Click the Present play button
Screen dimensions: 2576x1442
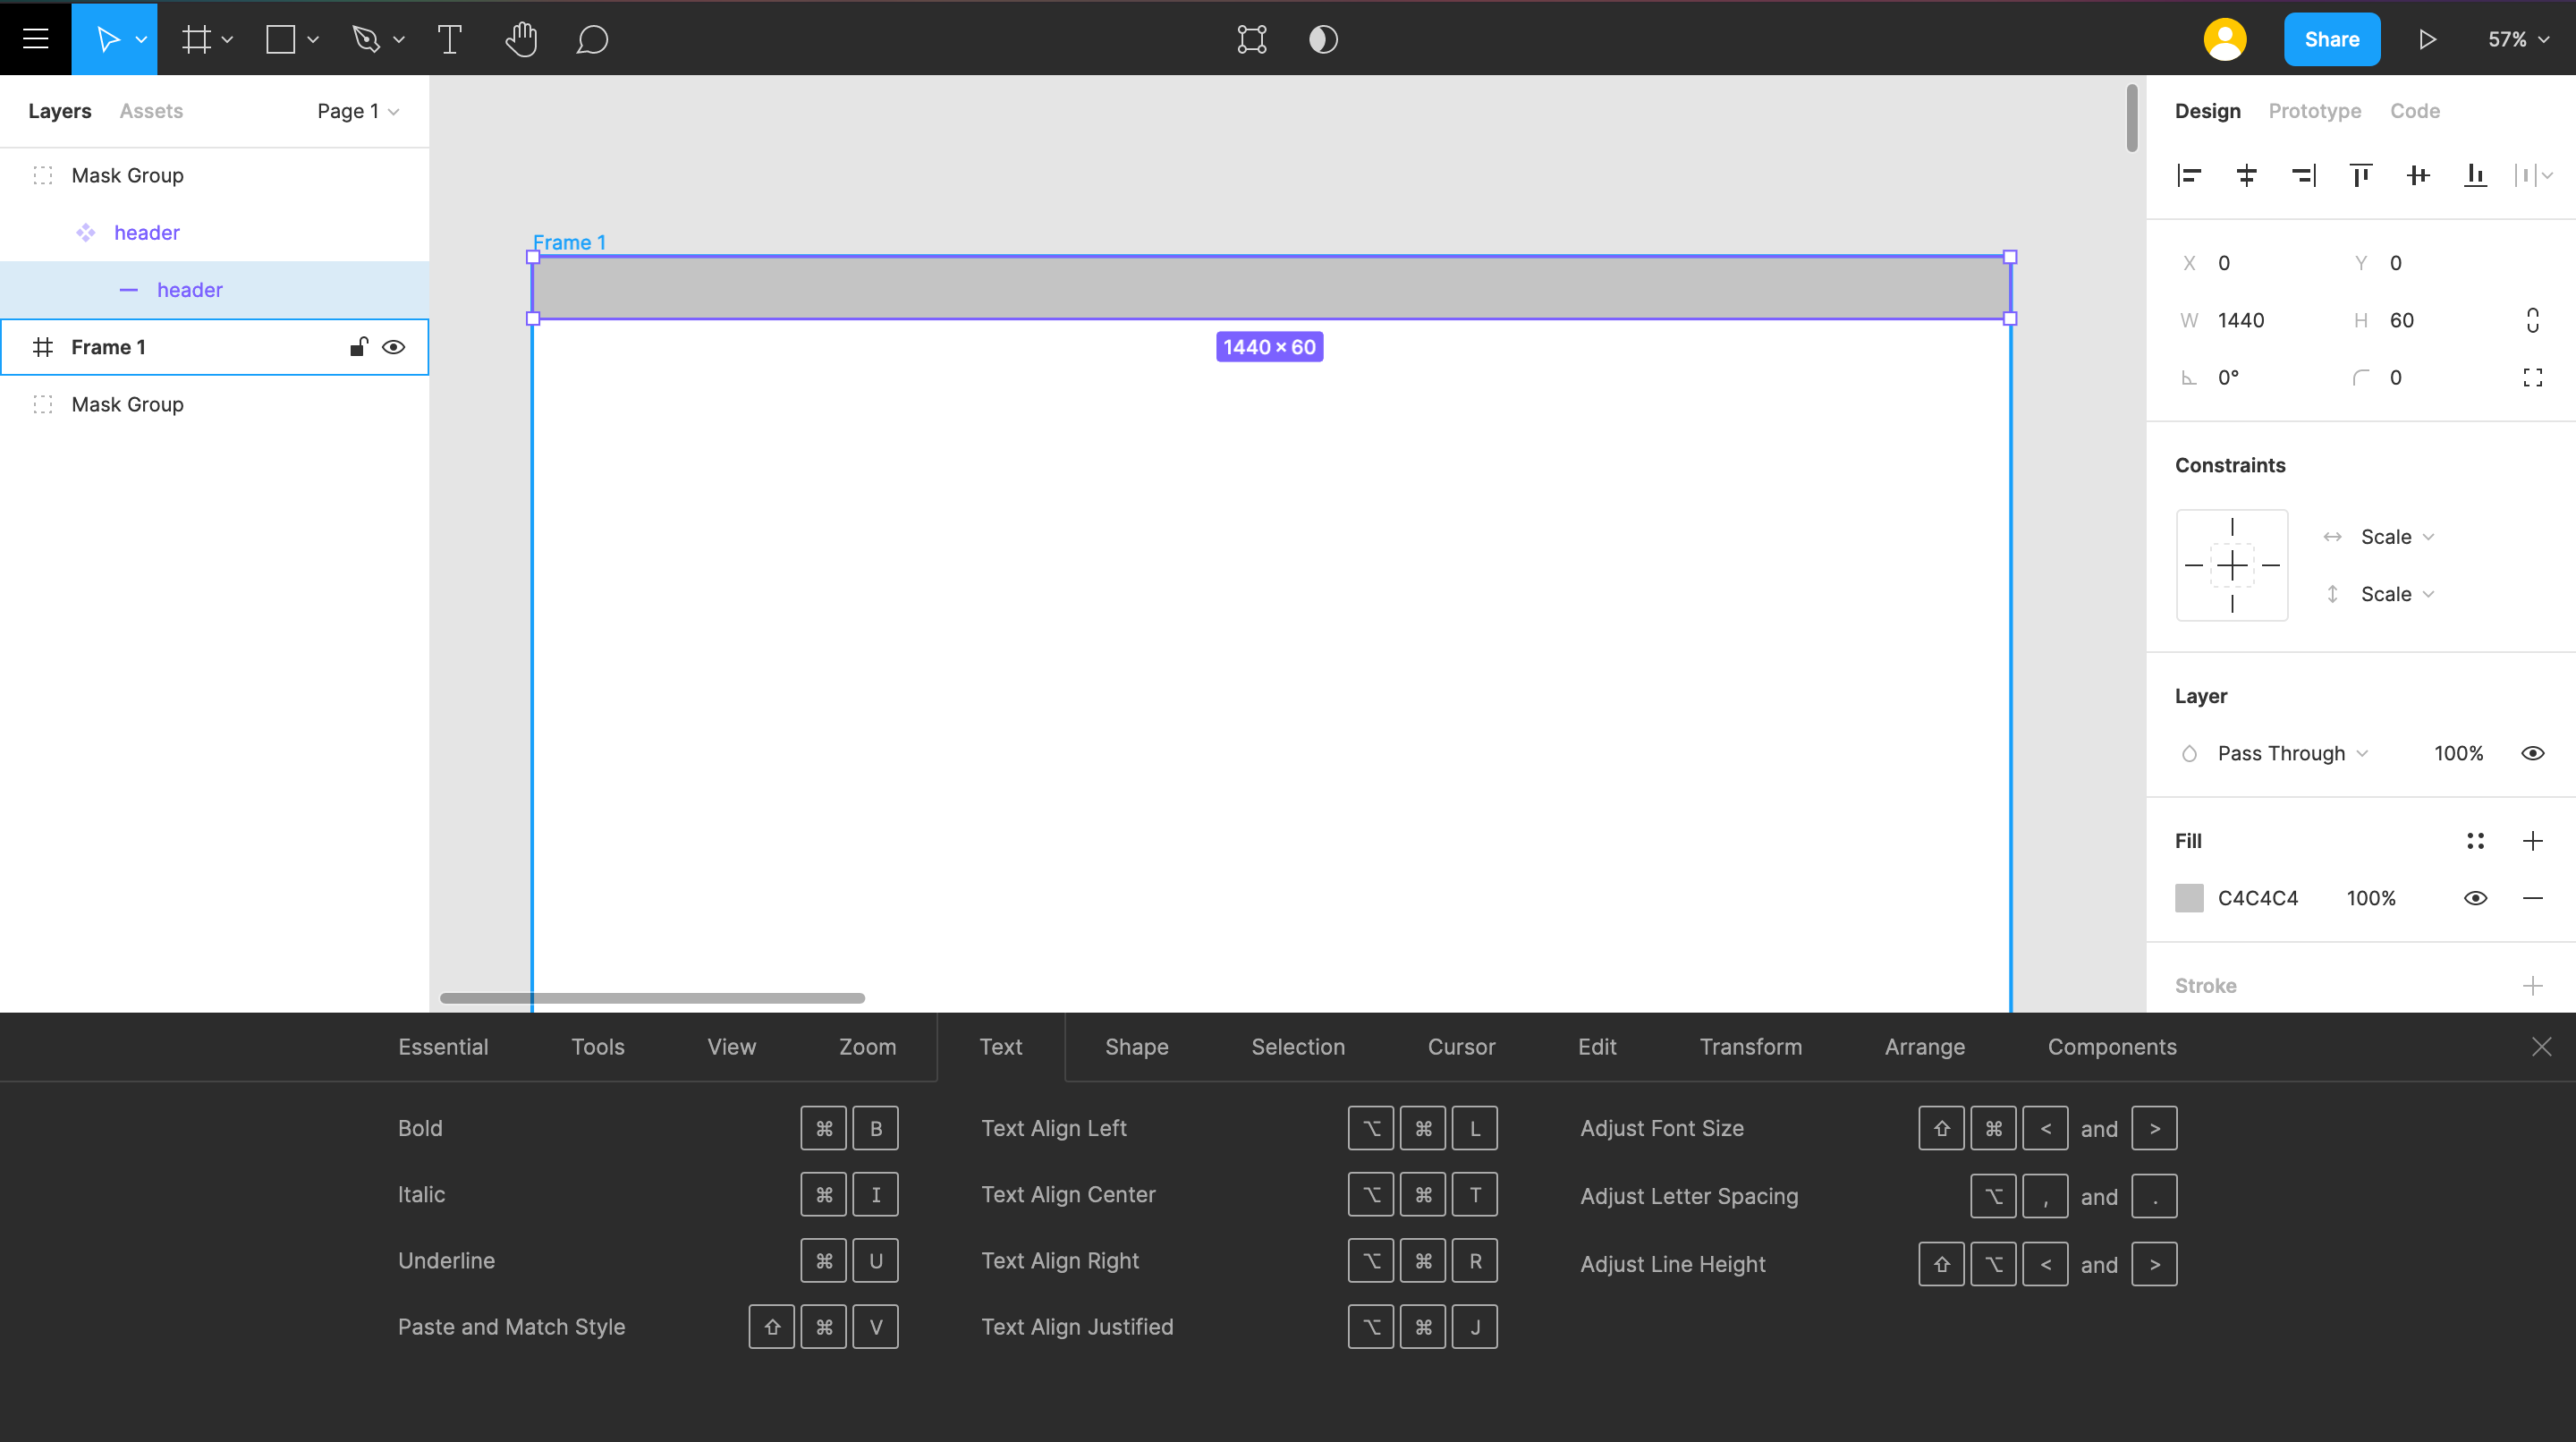click(2427, 39)
